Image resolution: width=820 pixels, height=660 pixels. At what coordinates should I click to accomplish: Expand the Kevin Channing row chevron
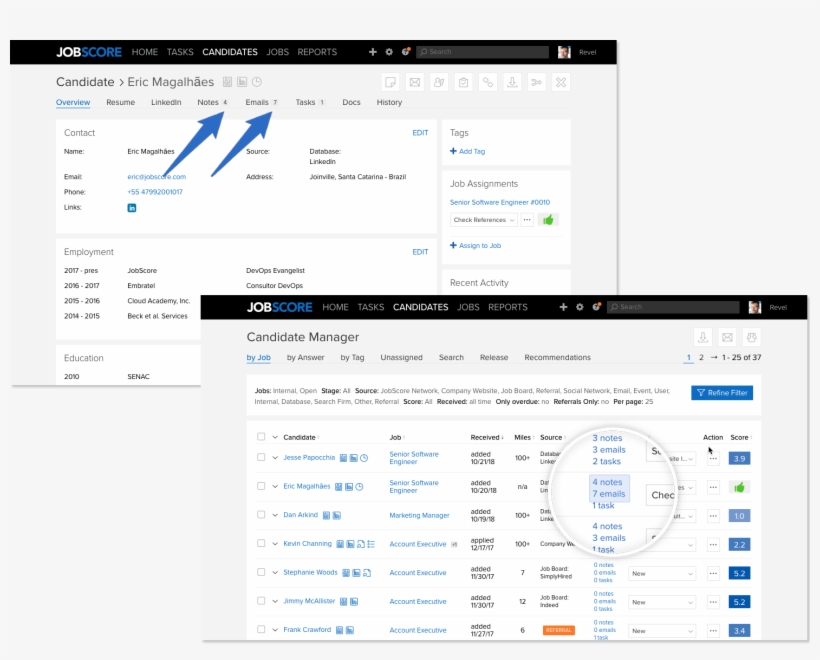(x=275, y=544)
